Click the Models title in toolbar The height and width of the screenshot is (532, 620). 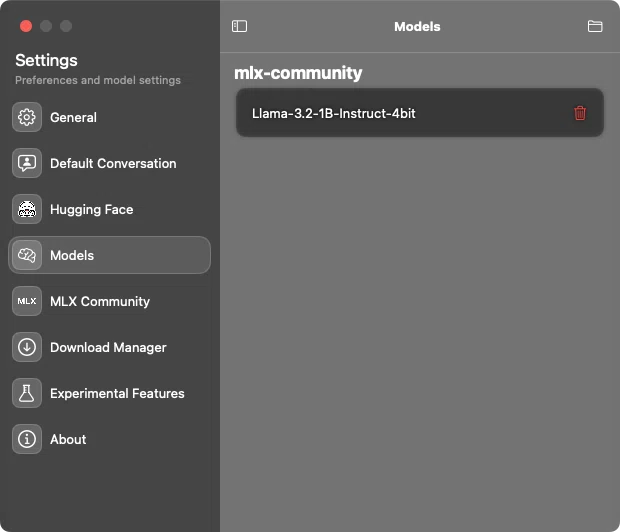(417, 27)
